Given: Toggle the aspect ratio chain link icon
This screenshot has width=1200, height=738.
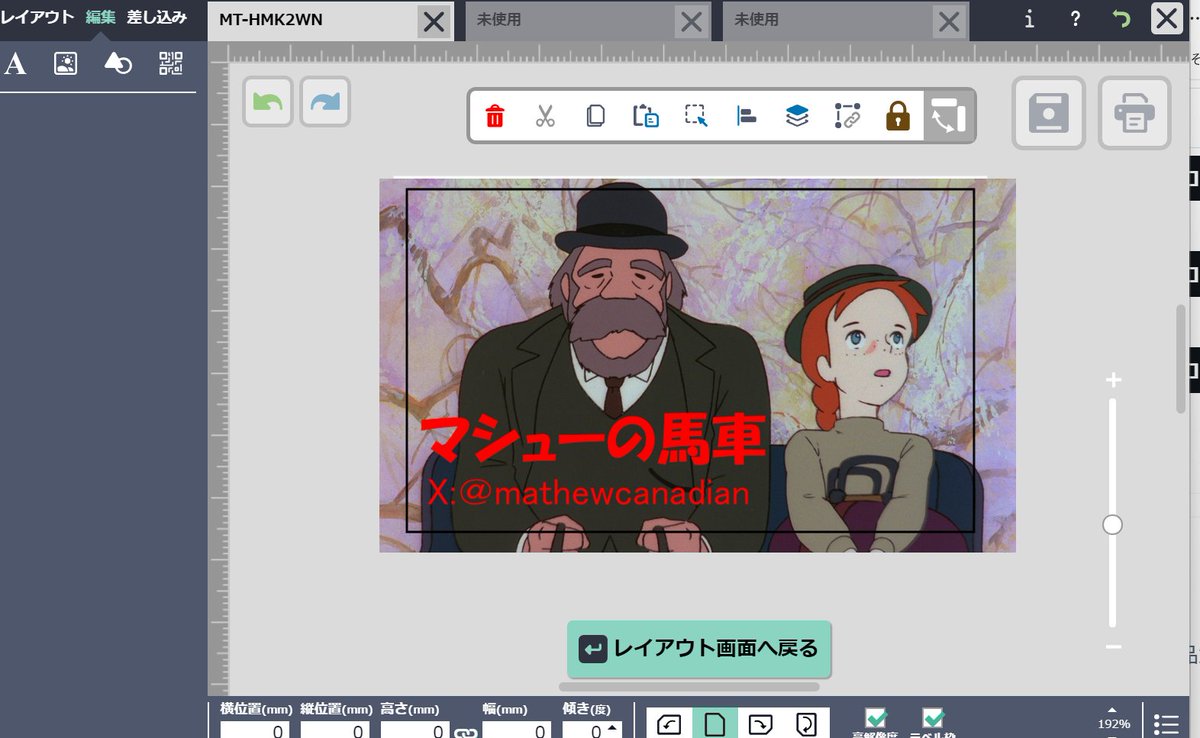Looking at the screenshot, I should pos(465,733).
